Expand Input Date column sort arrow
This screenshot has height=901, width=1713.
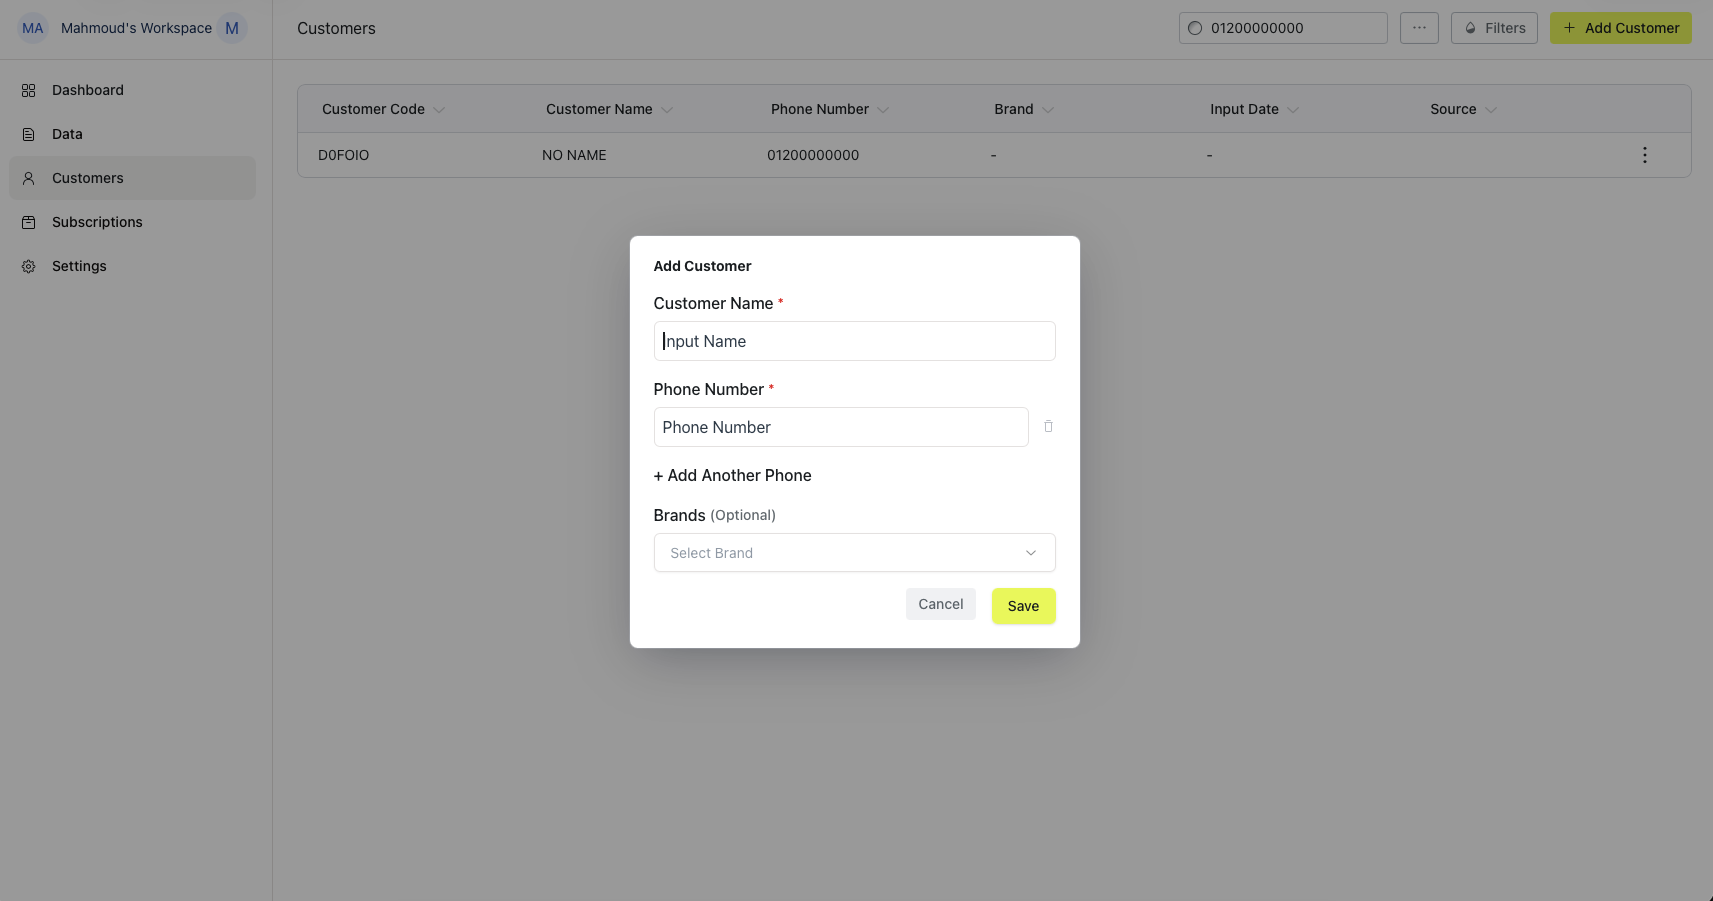pyautogui.click(x=1293, y=110)
